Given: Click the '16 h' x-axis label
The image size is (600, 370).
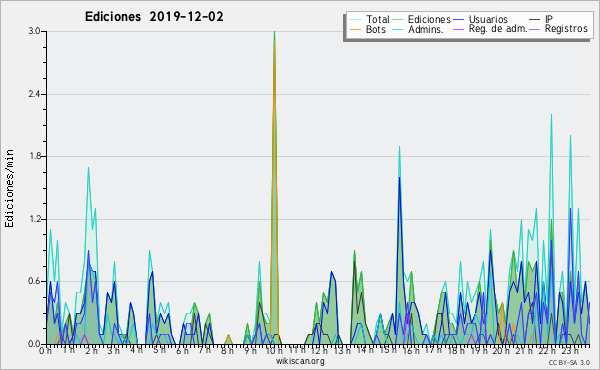Looking at the screenshot, I should [x=411, y=351].
